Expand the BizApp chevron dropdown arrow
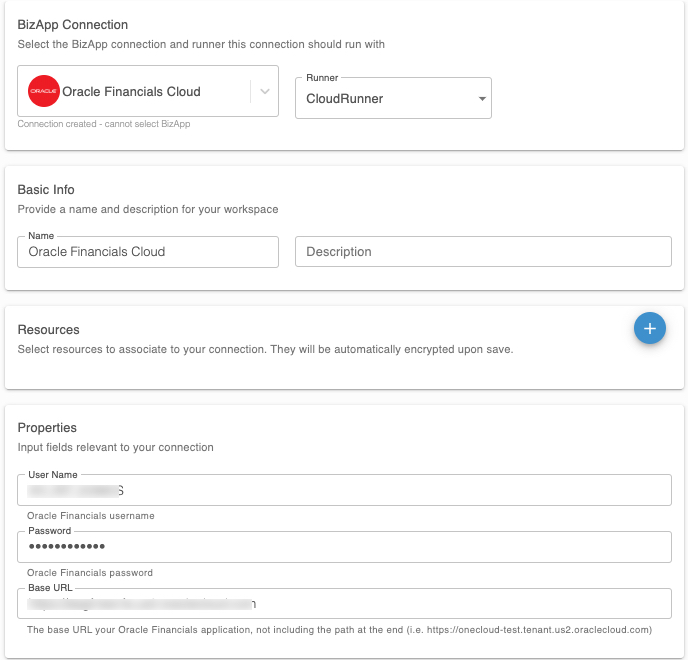 [265, 91]
